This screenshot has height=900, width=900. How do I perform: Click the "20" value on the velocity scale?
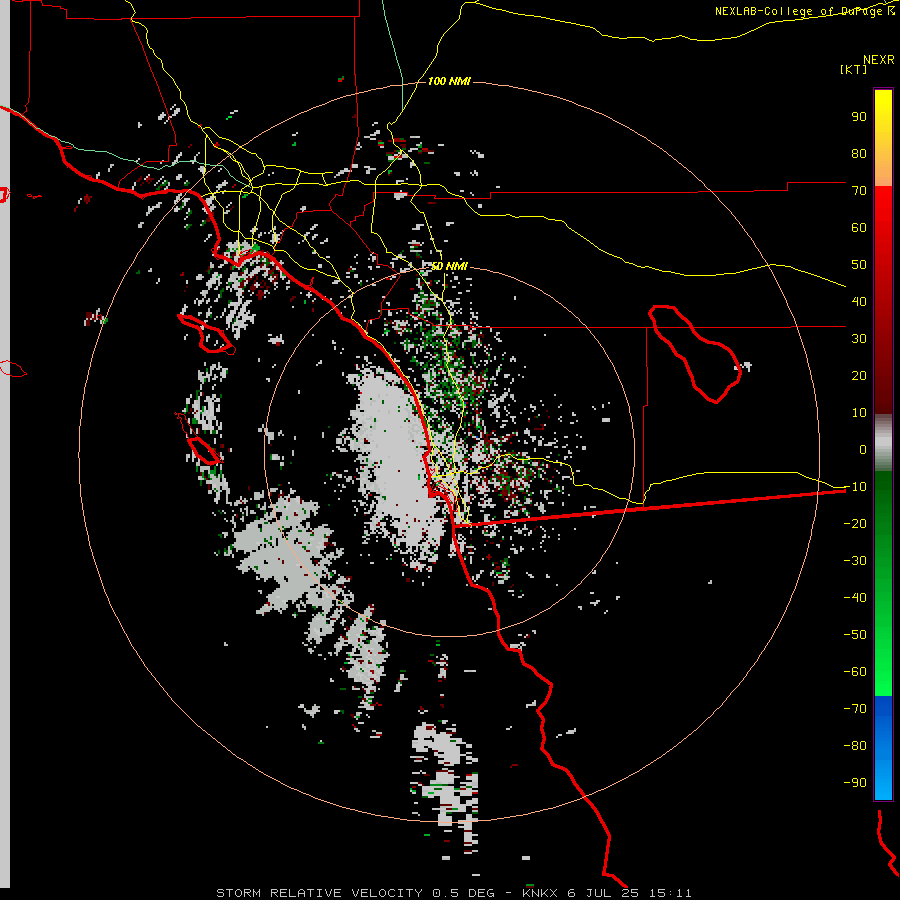[x=859, y=376]
